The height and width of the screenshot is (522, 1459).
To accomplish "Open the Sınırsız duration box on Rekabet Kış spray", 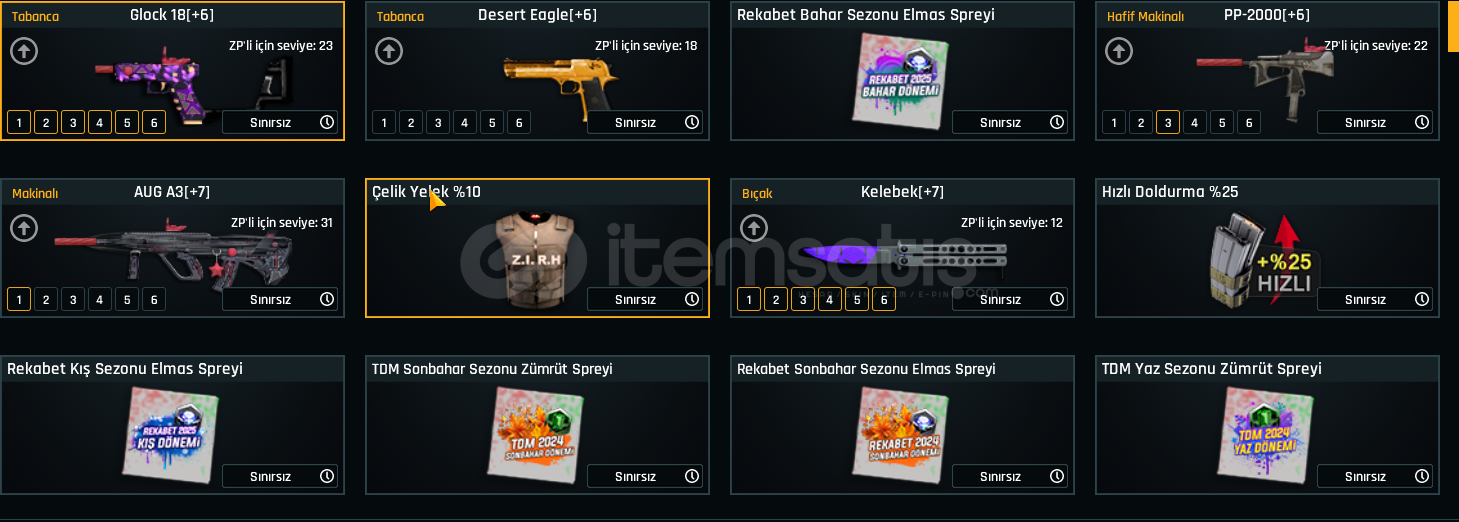I will point(280,476).
